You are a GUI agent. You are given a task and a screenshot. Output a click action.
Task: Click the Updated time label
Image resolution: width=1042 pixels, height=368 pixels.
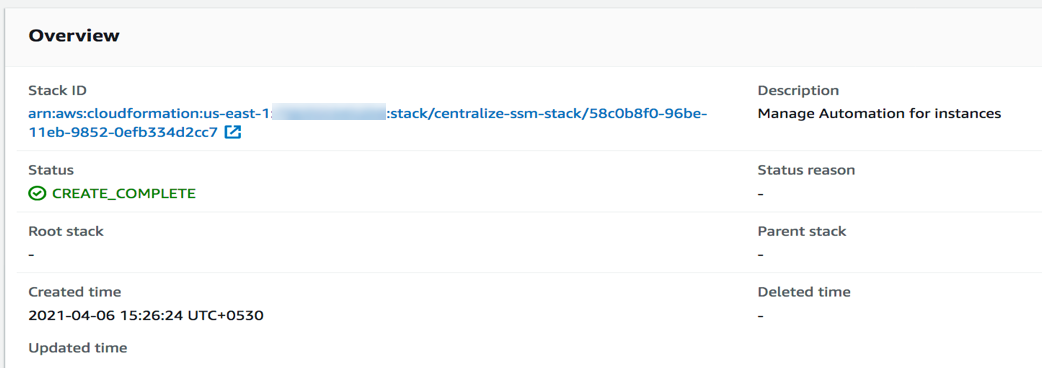point(78,347)
